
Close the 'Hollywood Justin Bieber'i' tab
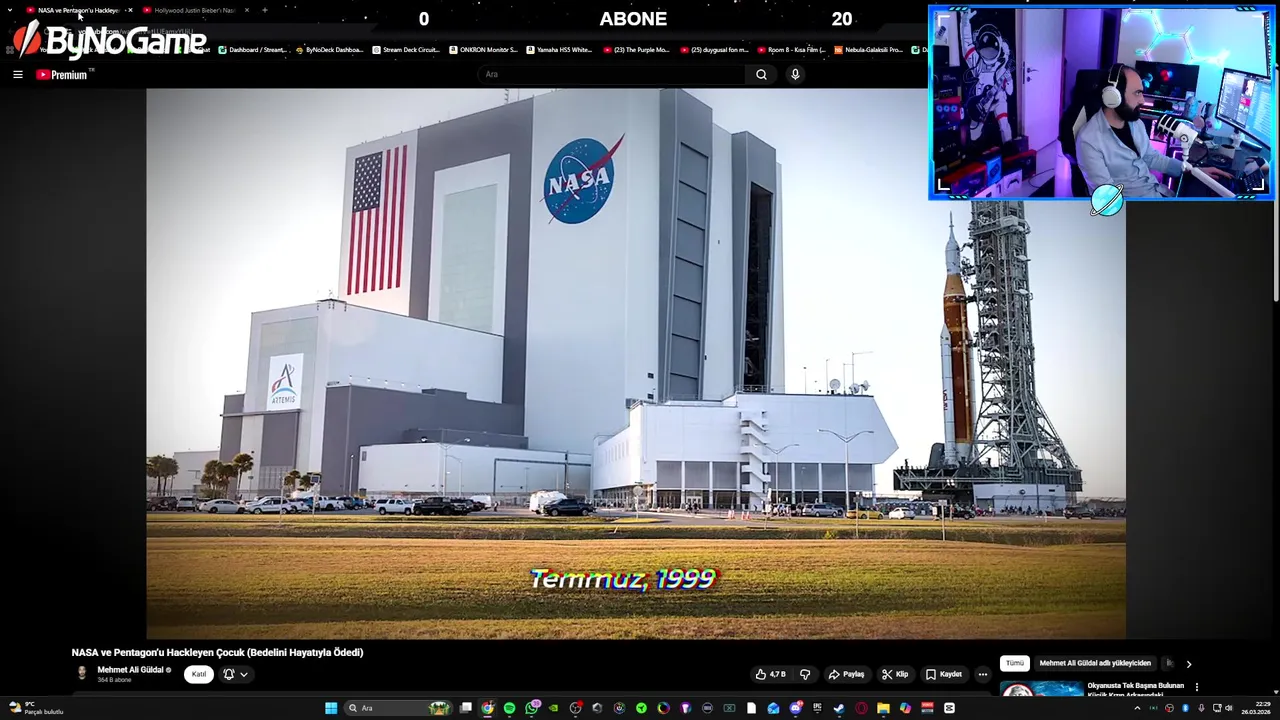pyautogui.click(x=247, y=10)
